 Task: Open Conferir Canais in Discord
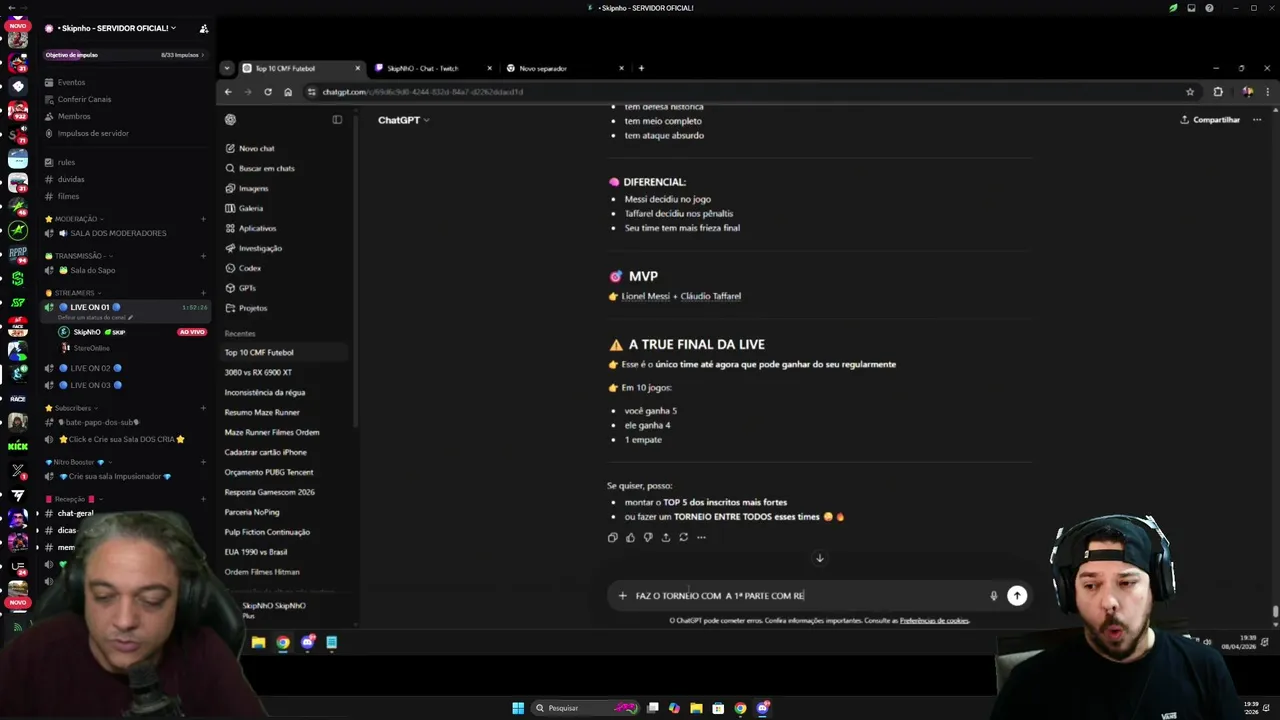click(x=84, y=99)
